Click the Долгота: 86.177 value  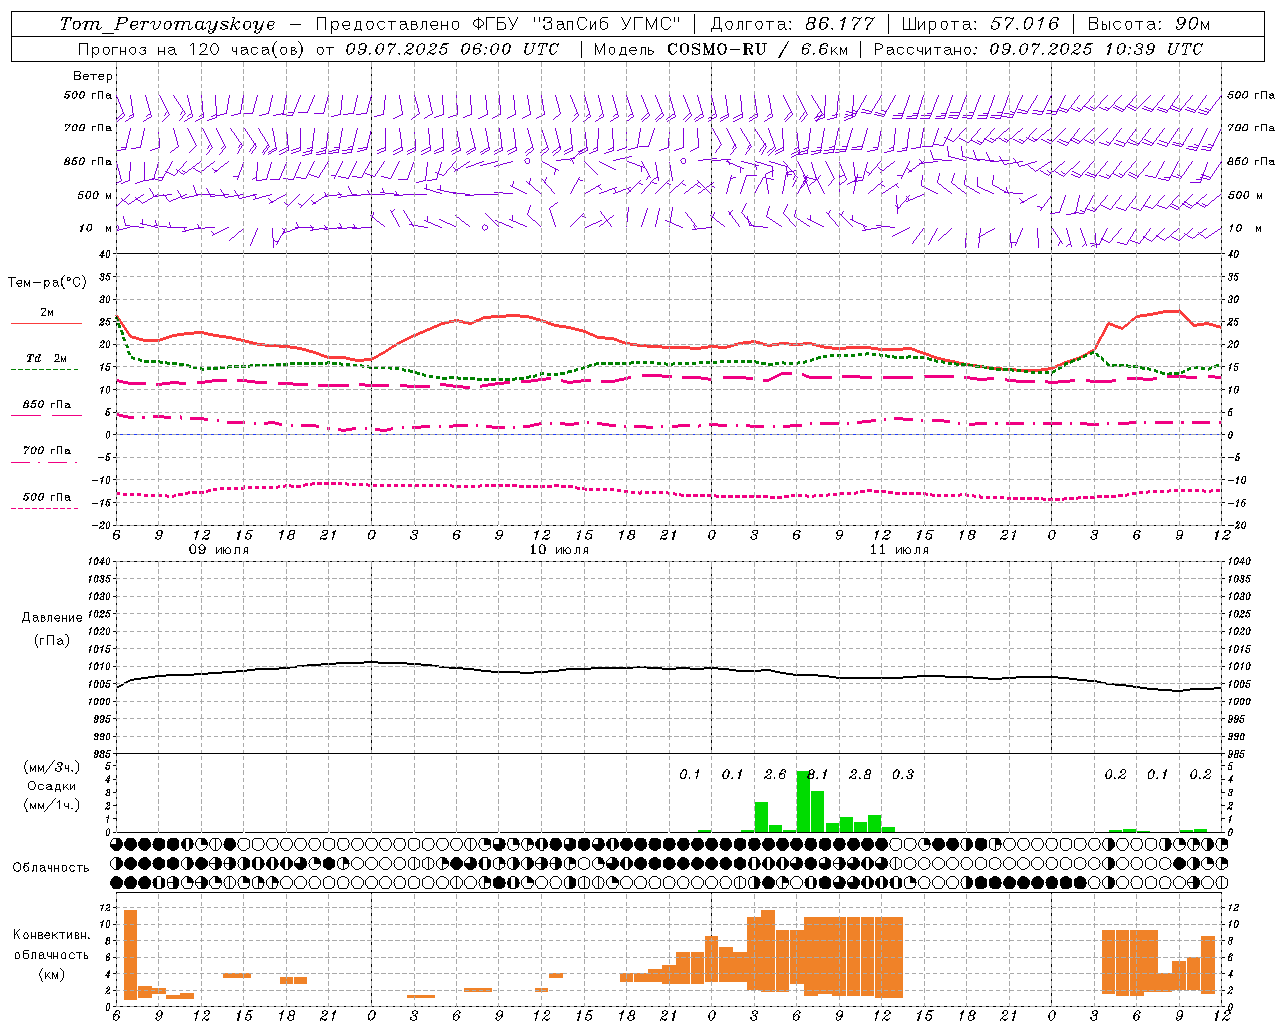(x=793, y=24)
